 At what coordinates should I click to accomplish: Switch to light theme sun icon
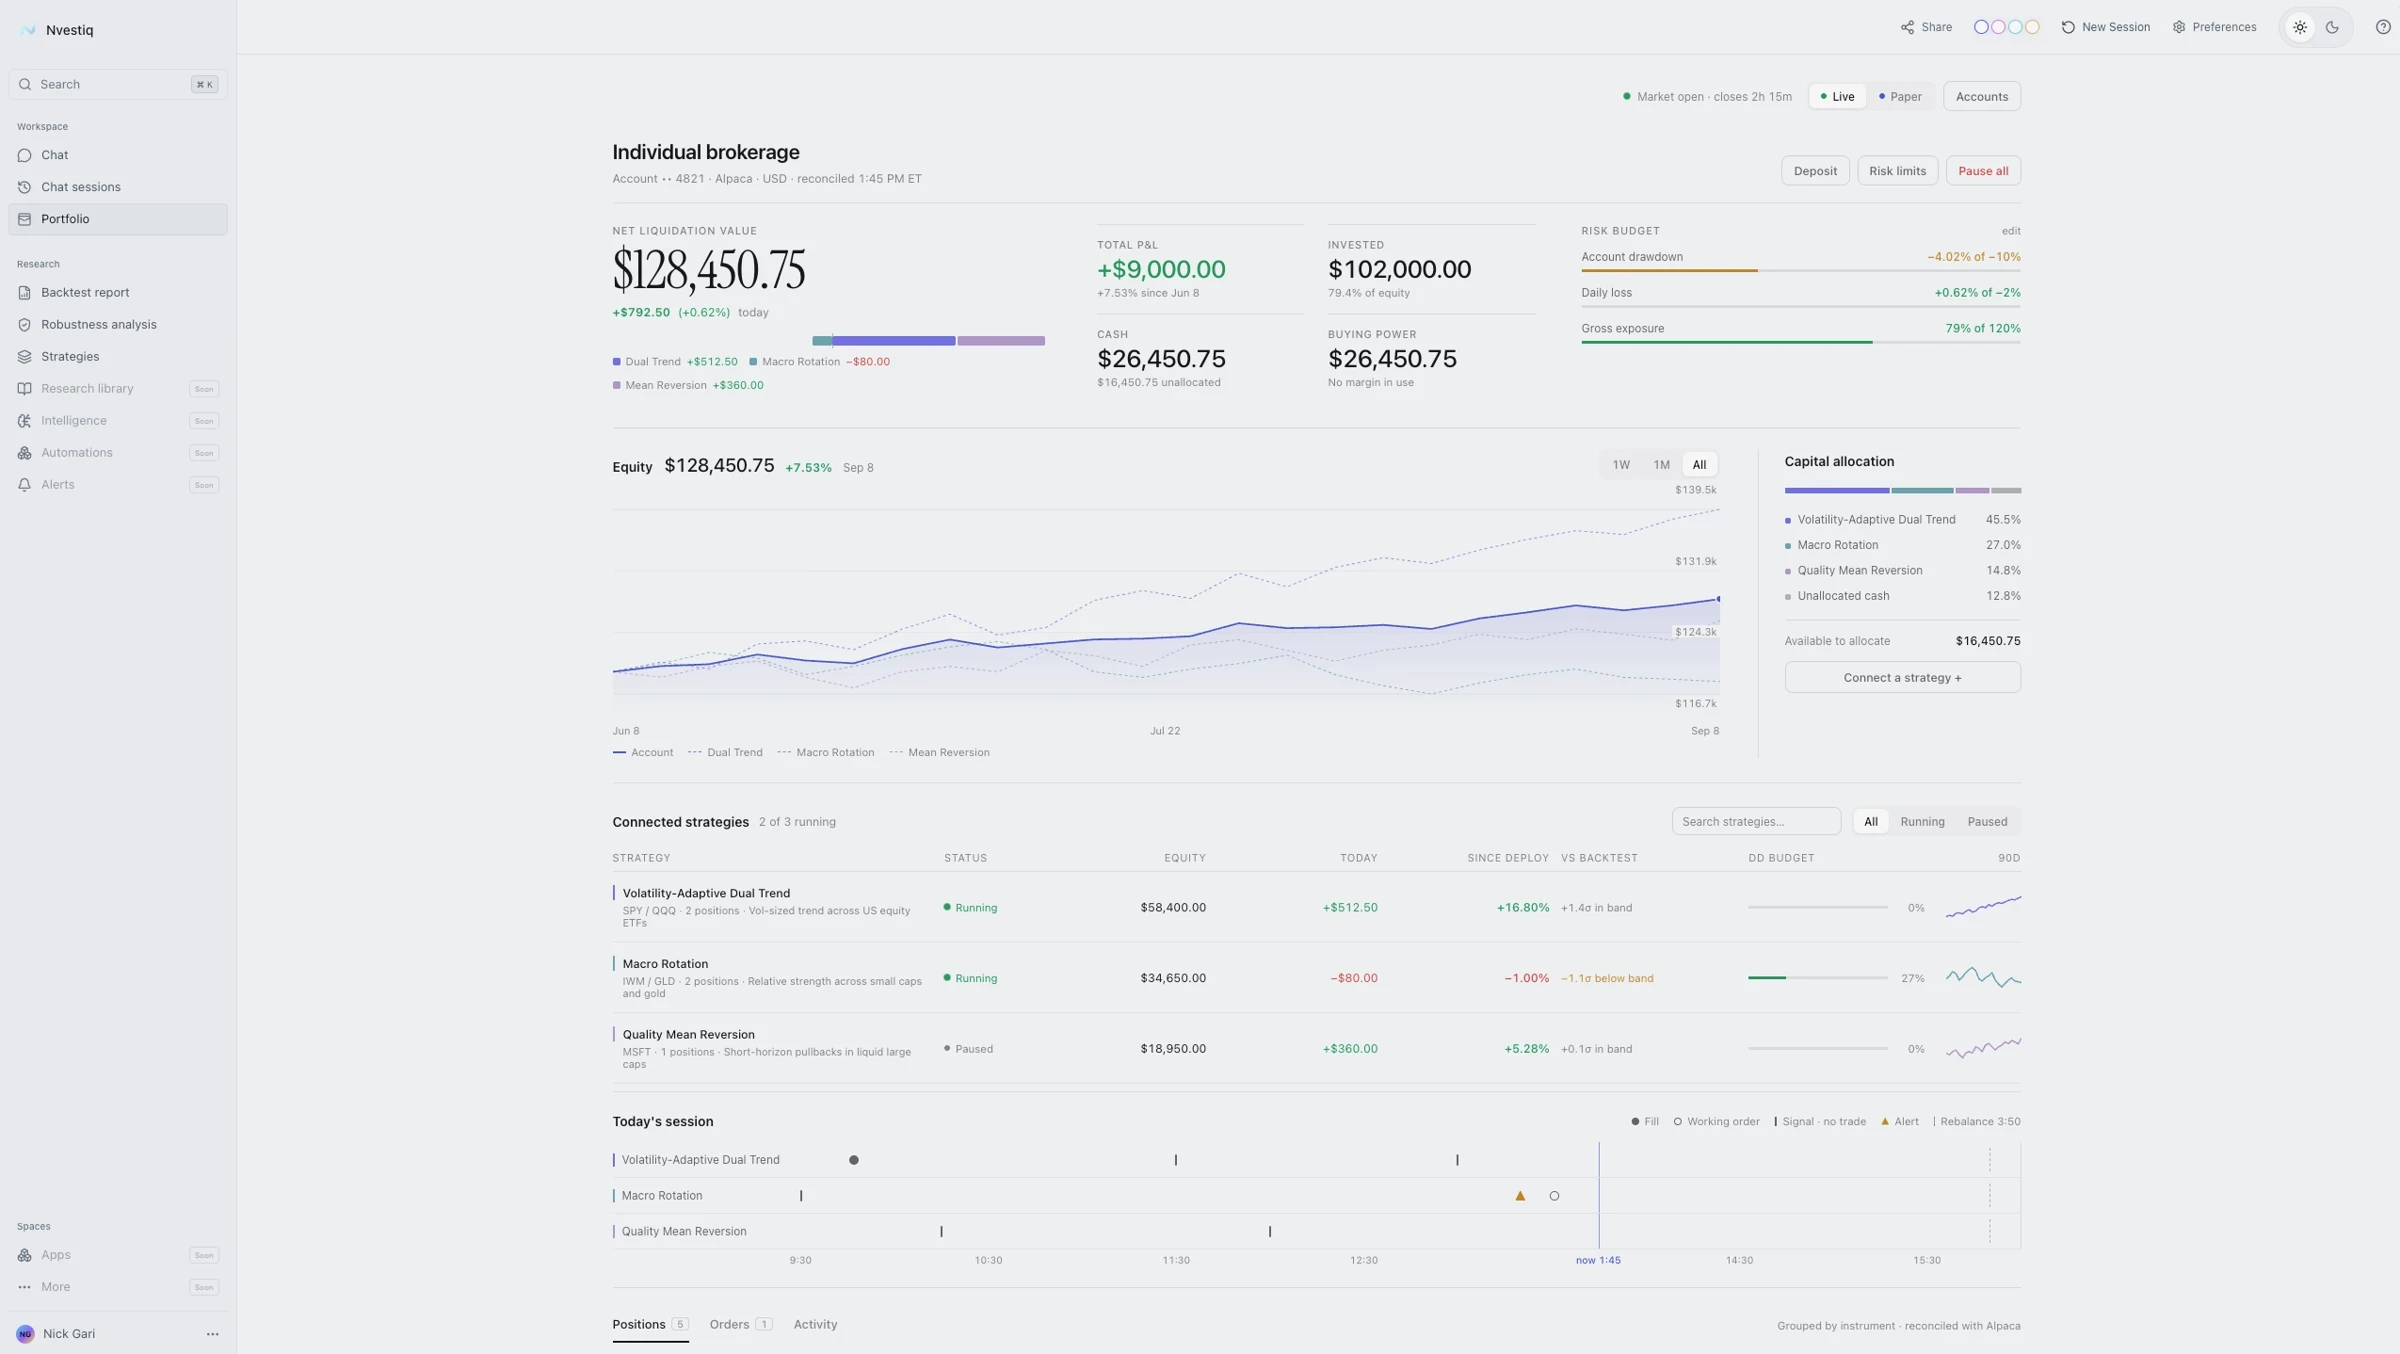tap(2300, 28)
